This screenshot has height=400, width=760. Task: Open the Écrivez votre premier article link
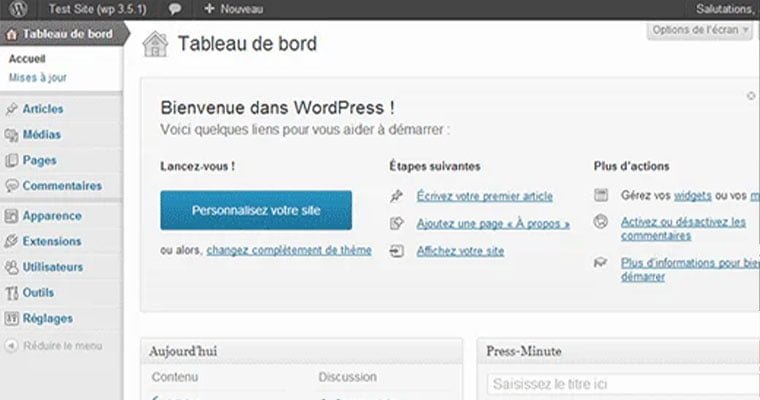point(485,196)
